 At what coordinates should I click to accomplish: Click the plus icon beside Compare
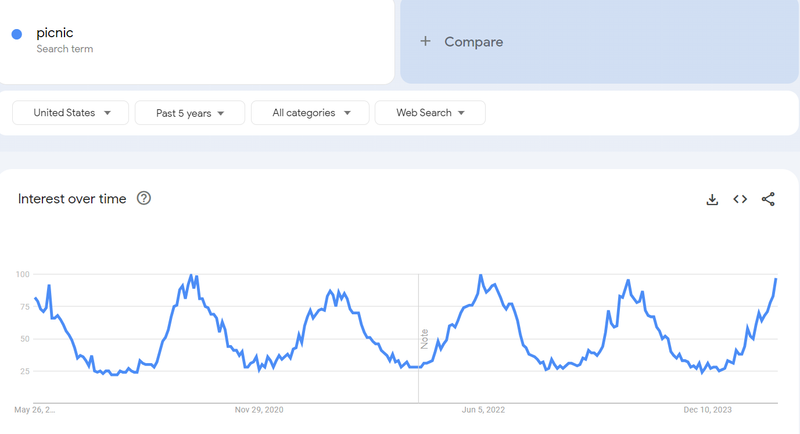click(x=425, y=41)
